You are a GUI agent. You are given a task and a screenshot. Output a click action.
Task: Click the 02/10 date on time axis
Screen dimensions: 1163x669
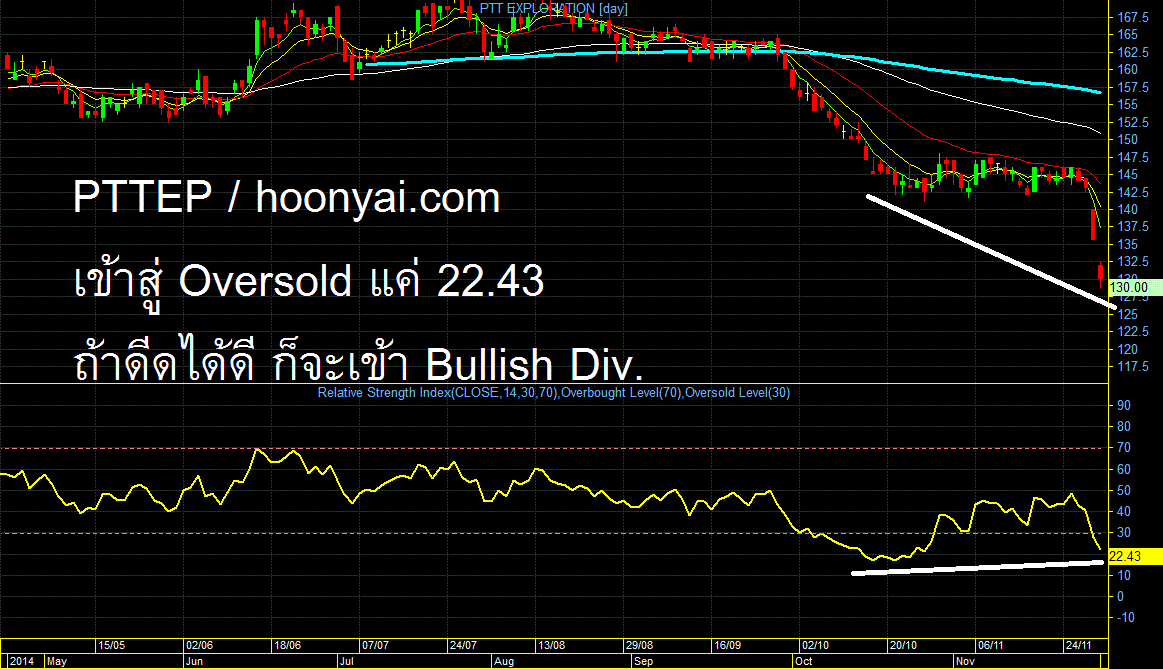tap(815, 645)
